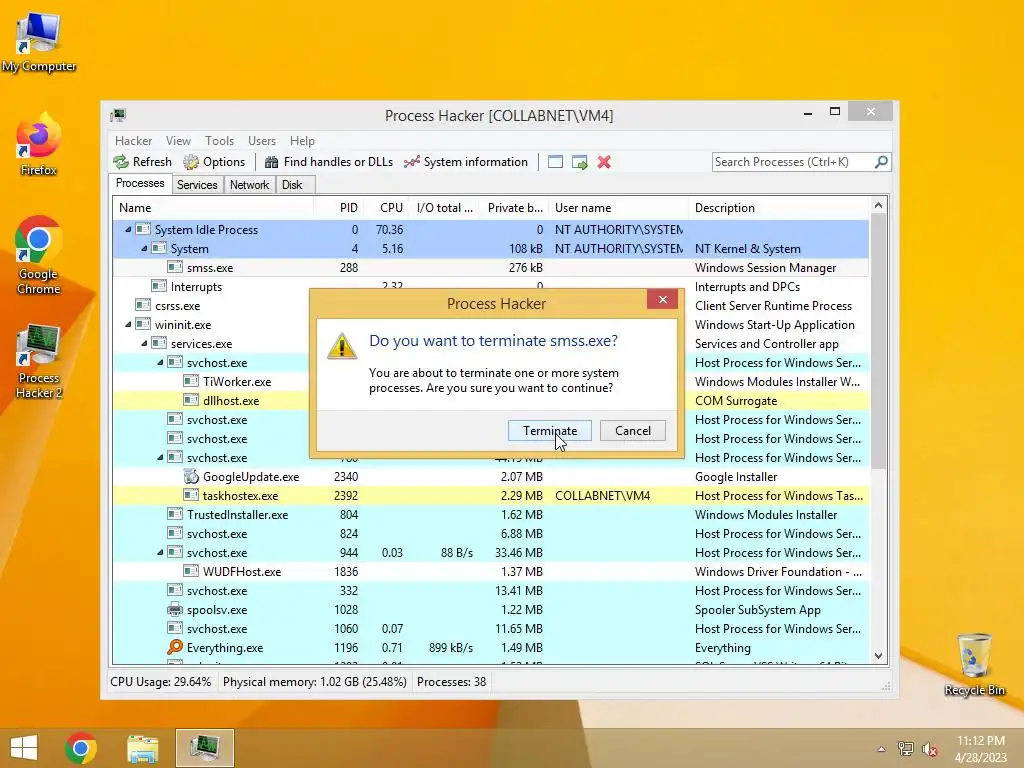Open the Recycle Bin
1024x768 pixels.
pyautogui.click(x=974, y=664)
